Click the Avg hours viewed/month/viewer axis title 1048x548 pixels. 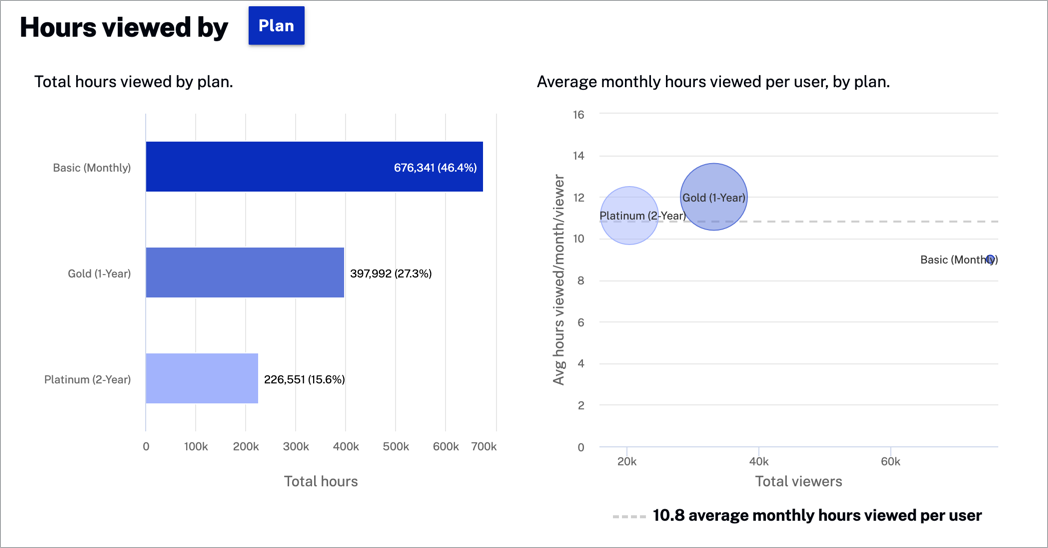point(559,280)
